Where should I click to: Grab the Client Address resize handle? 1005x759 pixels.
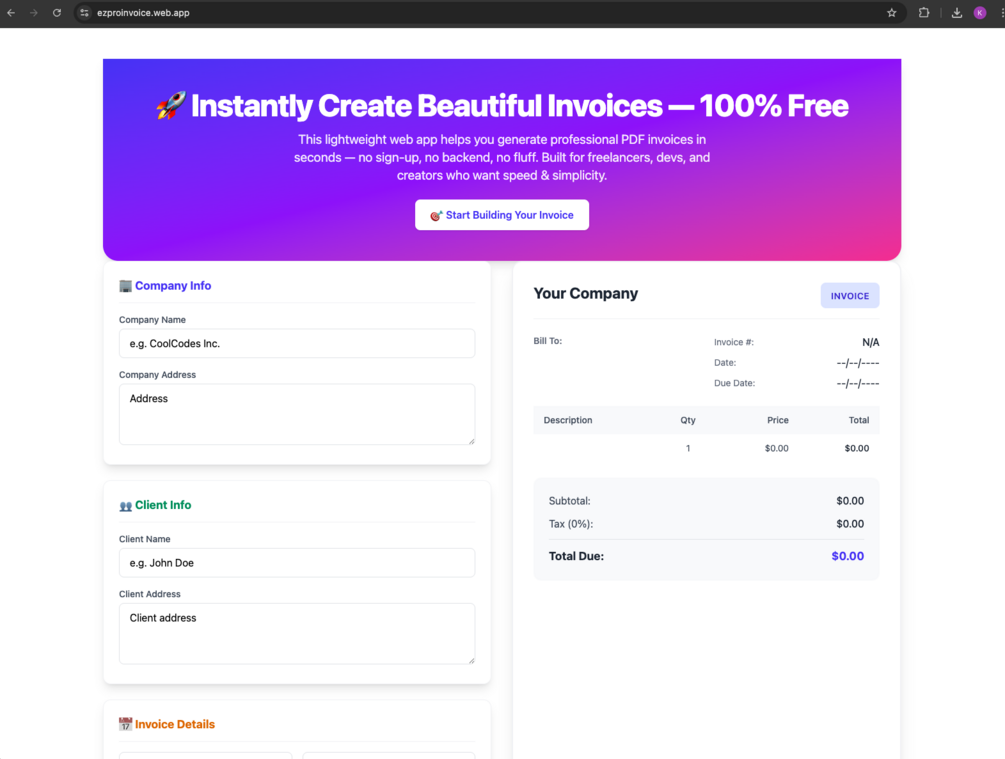click(471, 659)
